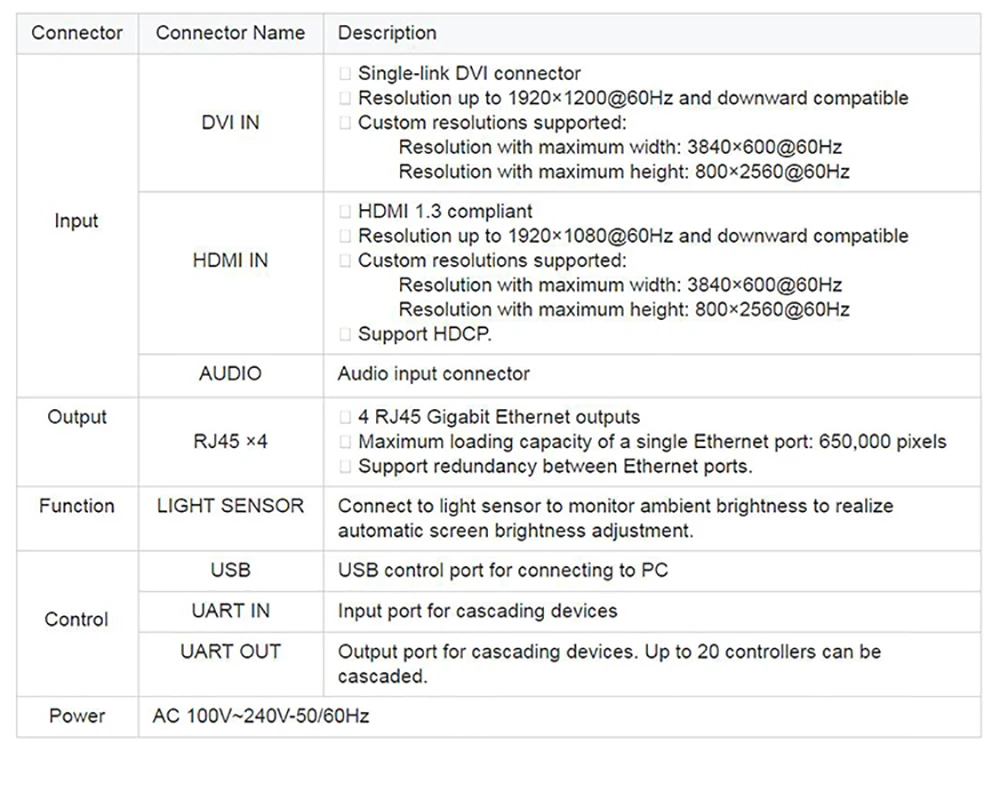Click the Connector Name column header
Viewport: 1000px width, 792px height.
click(230, 33)
